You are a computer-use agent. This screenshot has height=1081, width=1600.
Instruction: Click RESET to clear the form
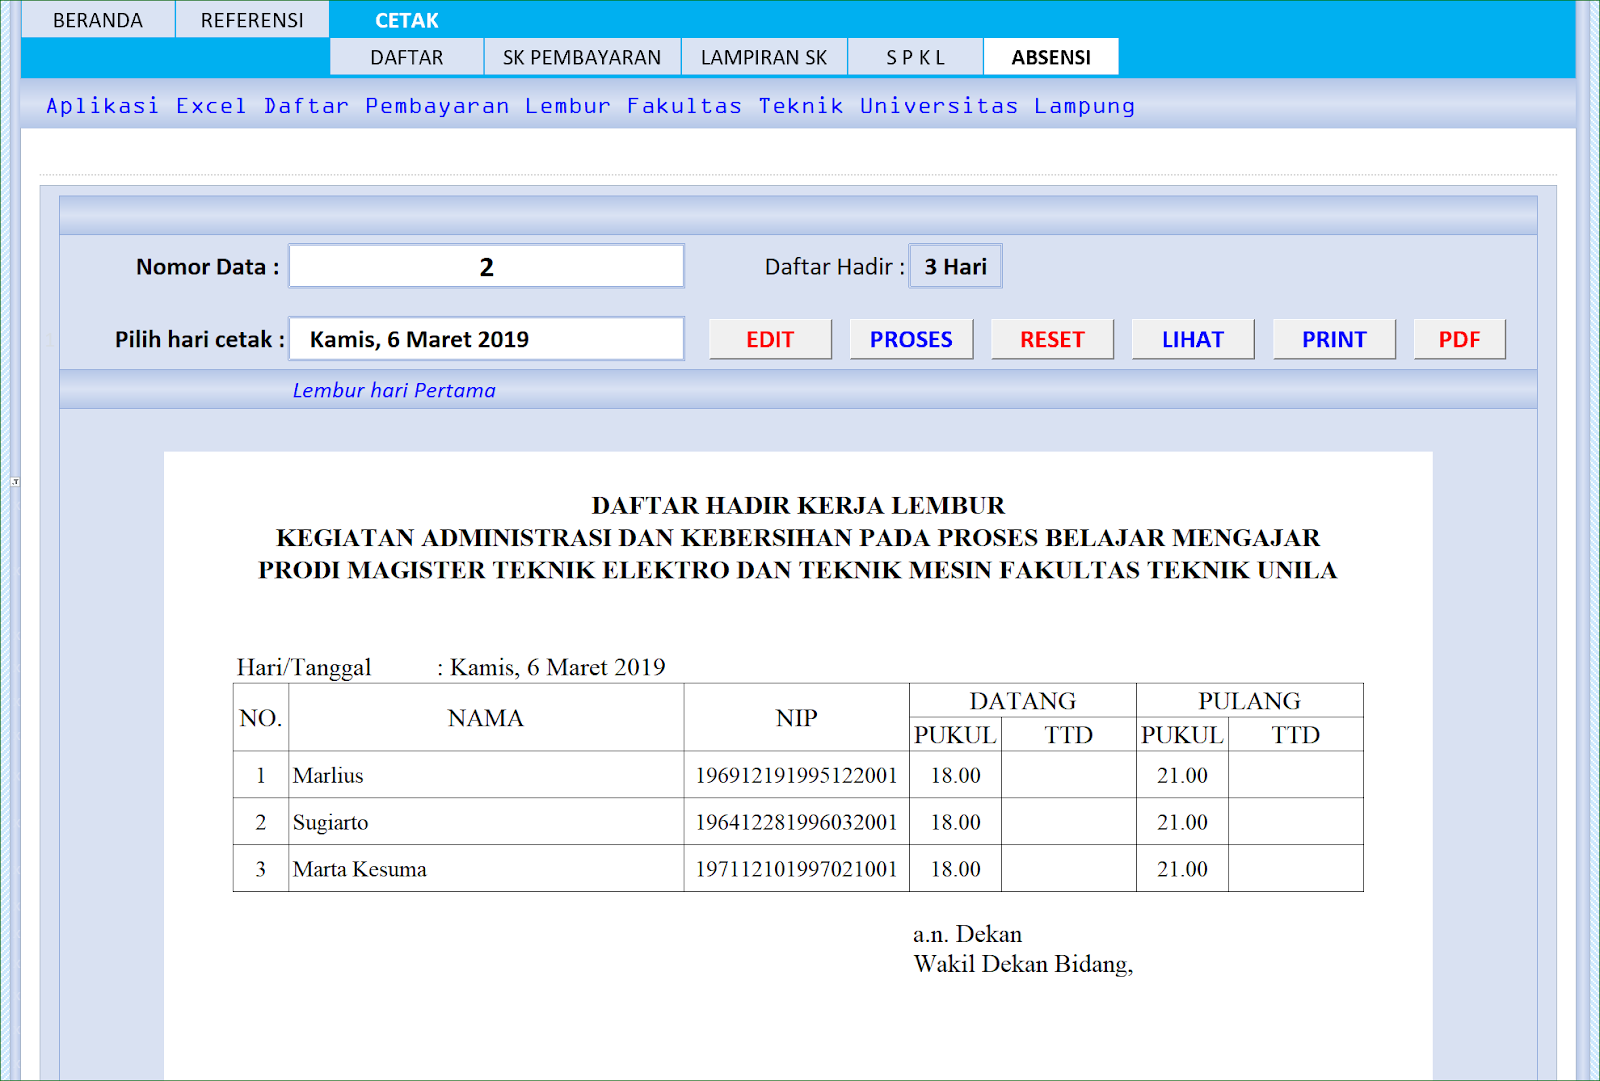click(1051, 339)
